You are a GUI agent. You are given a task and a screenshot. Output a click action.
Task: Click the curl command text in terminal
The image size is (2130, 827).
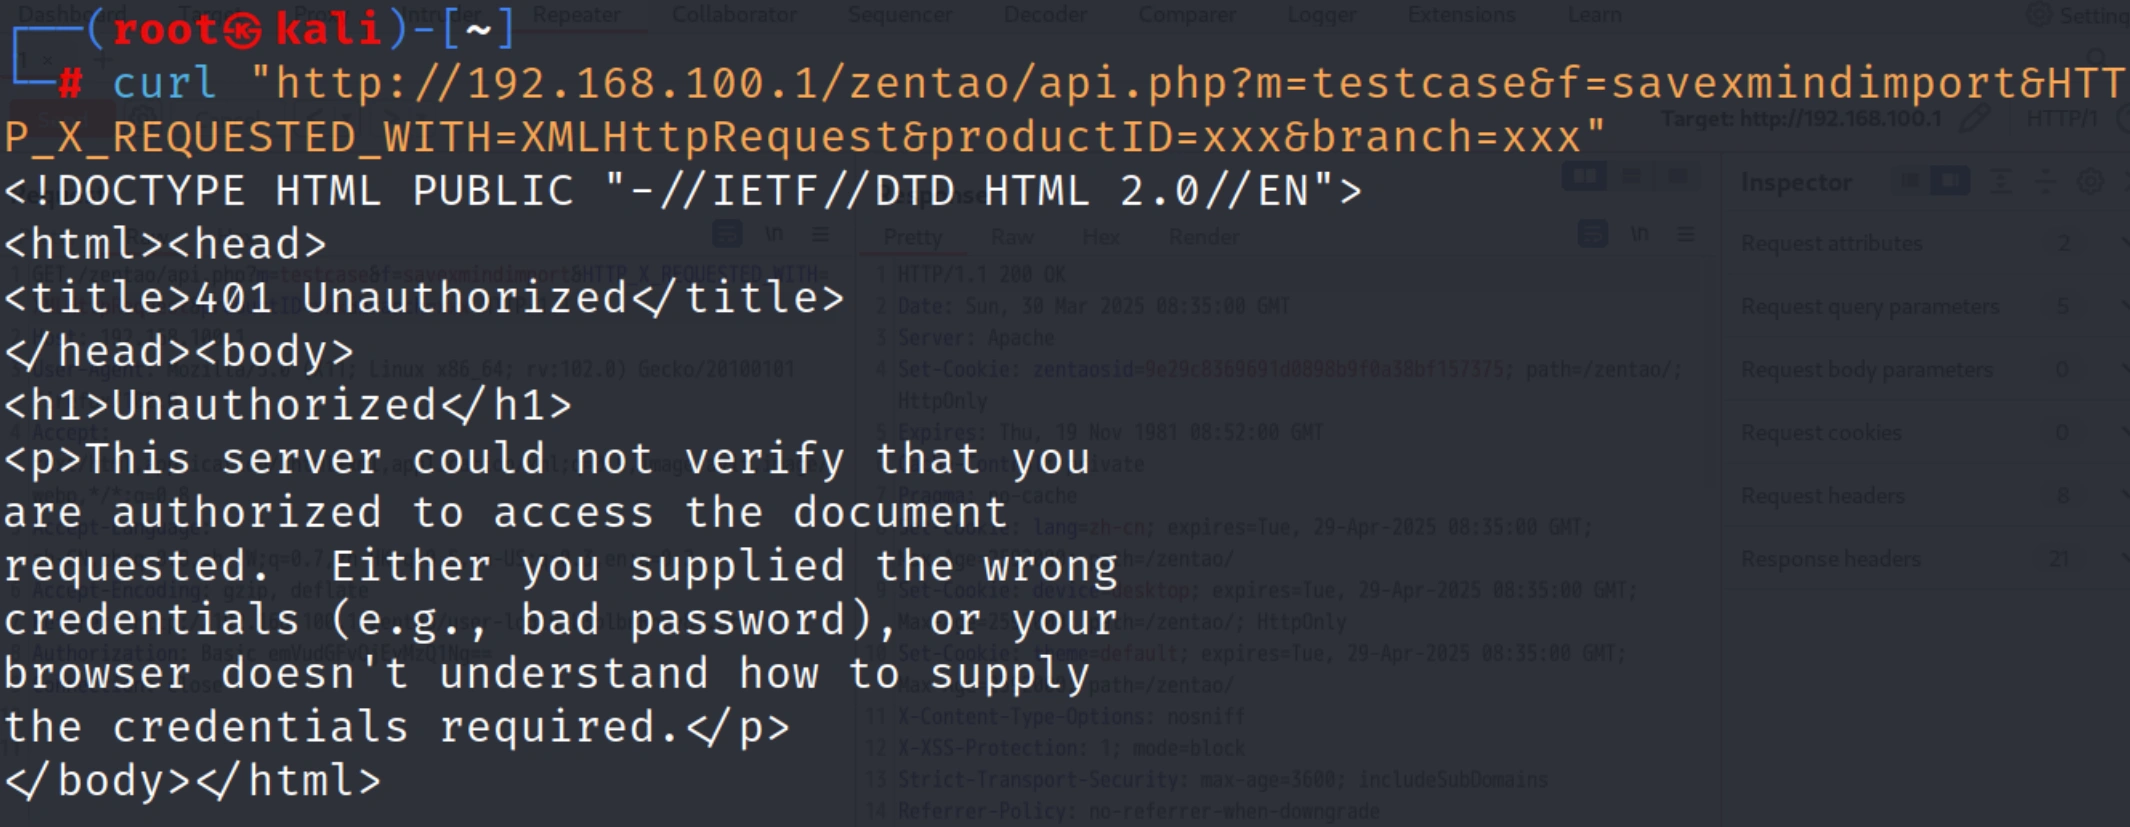pyautogui.click(x=164, y=83)
